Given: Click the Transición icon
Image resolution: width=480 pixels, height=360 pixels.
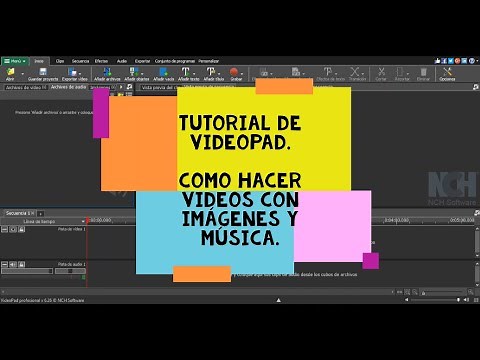Looking at the screenshot, I should pos(355,72).
